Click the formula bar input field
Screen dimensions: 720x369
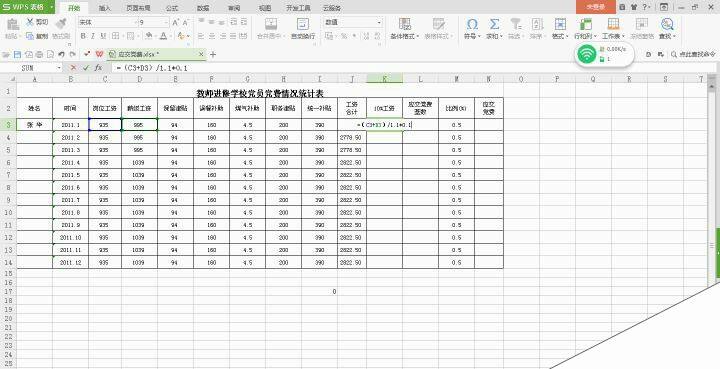(413, 68)
